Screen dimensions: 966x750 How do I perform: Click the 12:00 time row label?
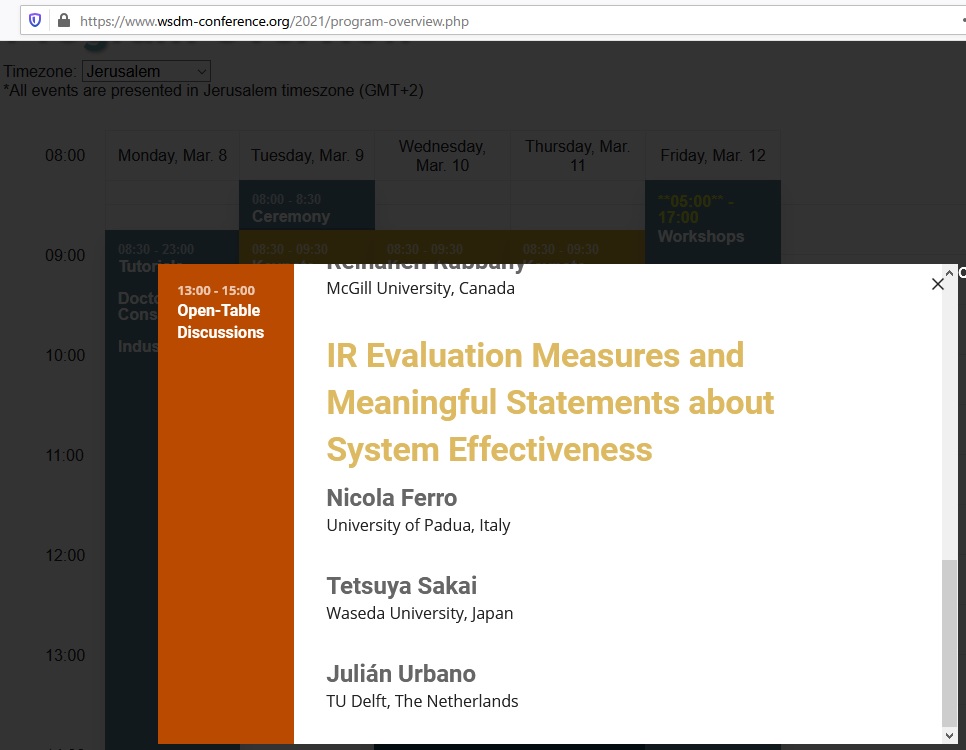pyautogui.click(x=65, y=555)
